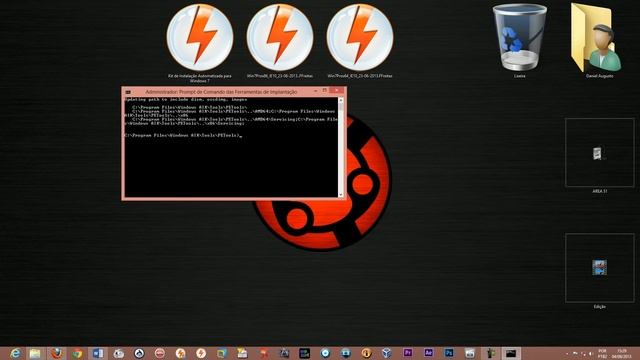Open the AREA 51 desktop item

599,156
